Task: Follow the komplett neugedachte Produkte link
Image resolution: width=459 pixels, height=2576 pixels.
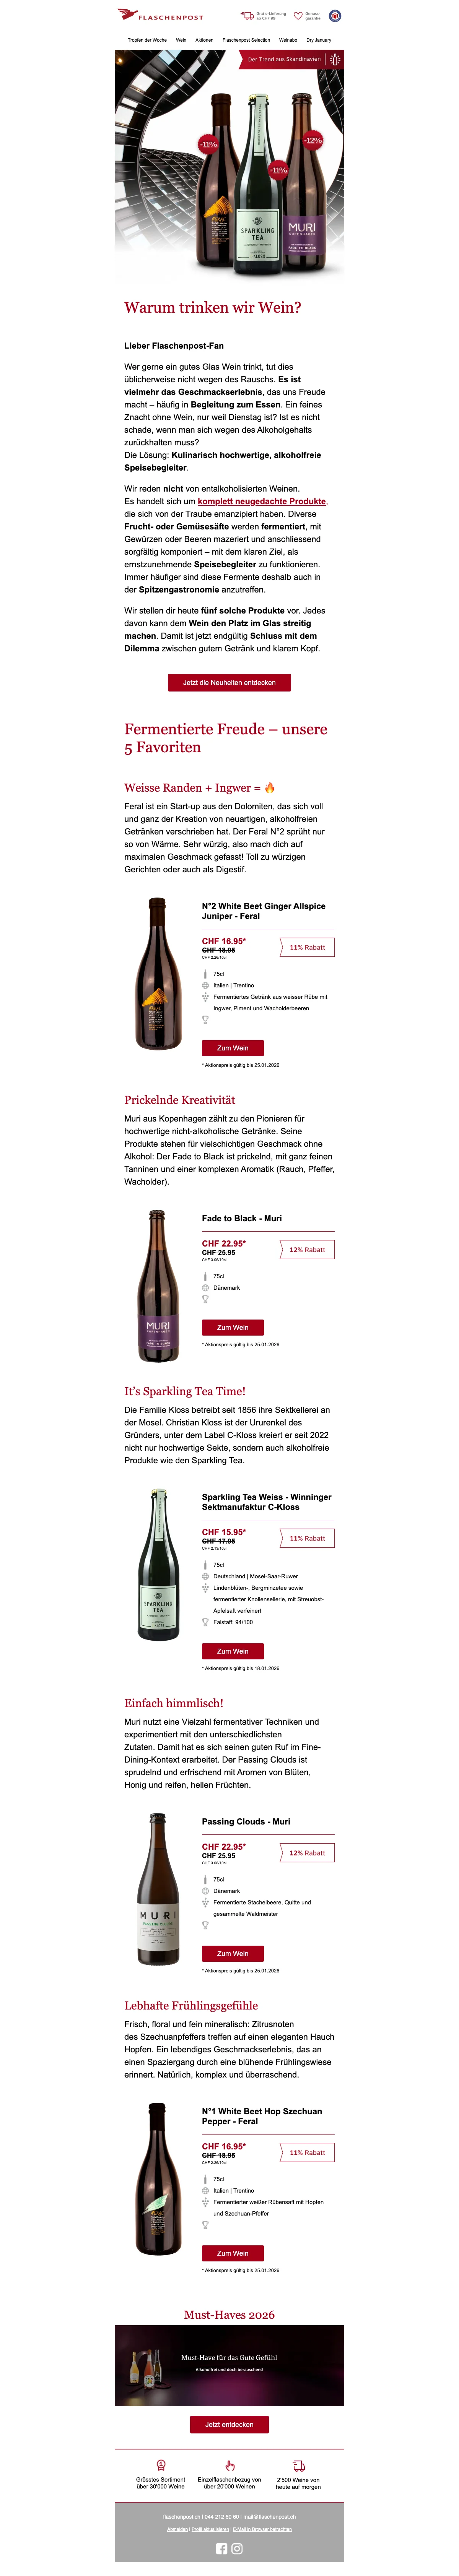Action: coord(262,501)
